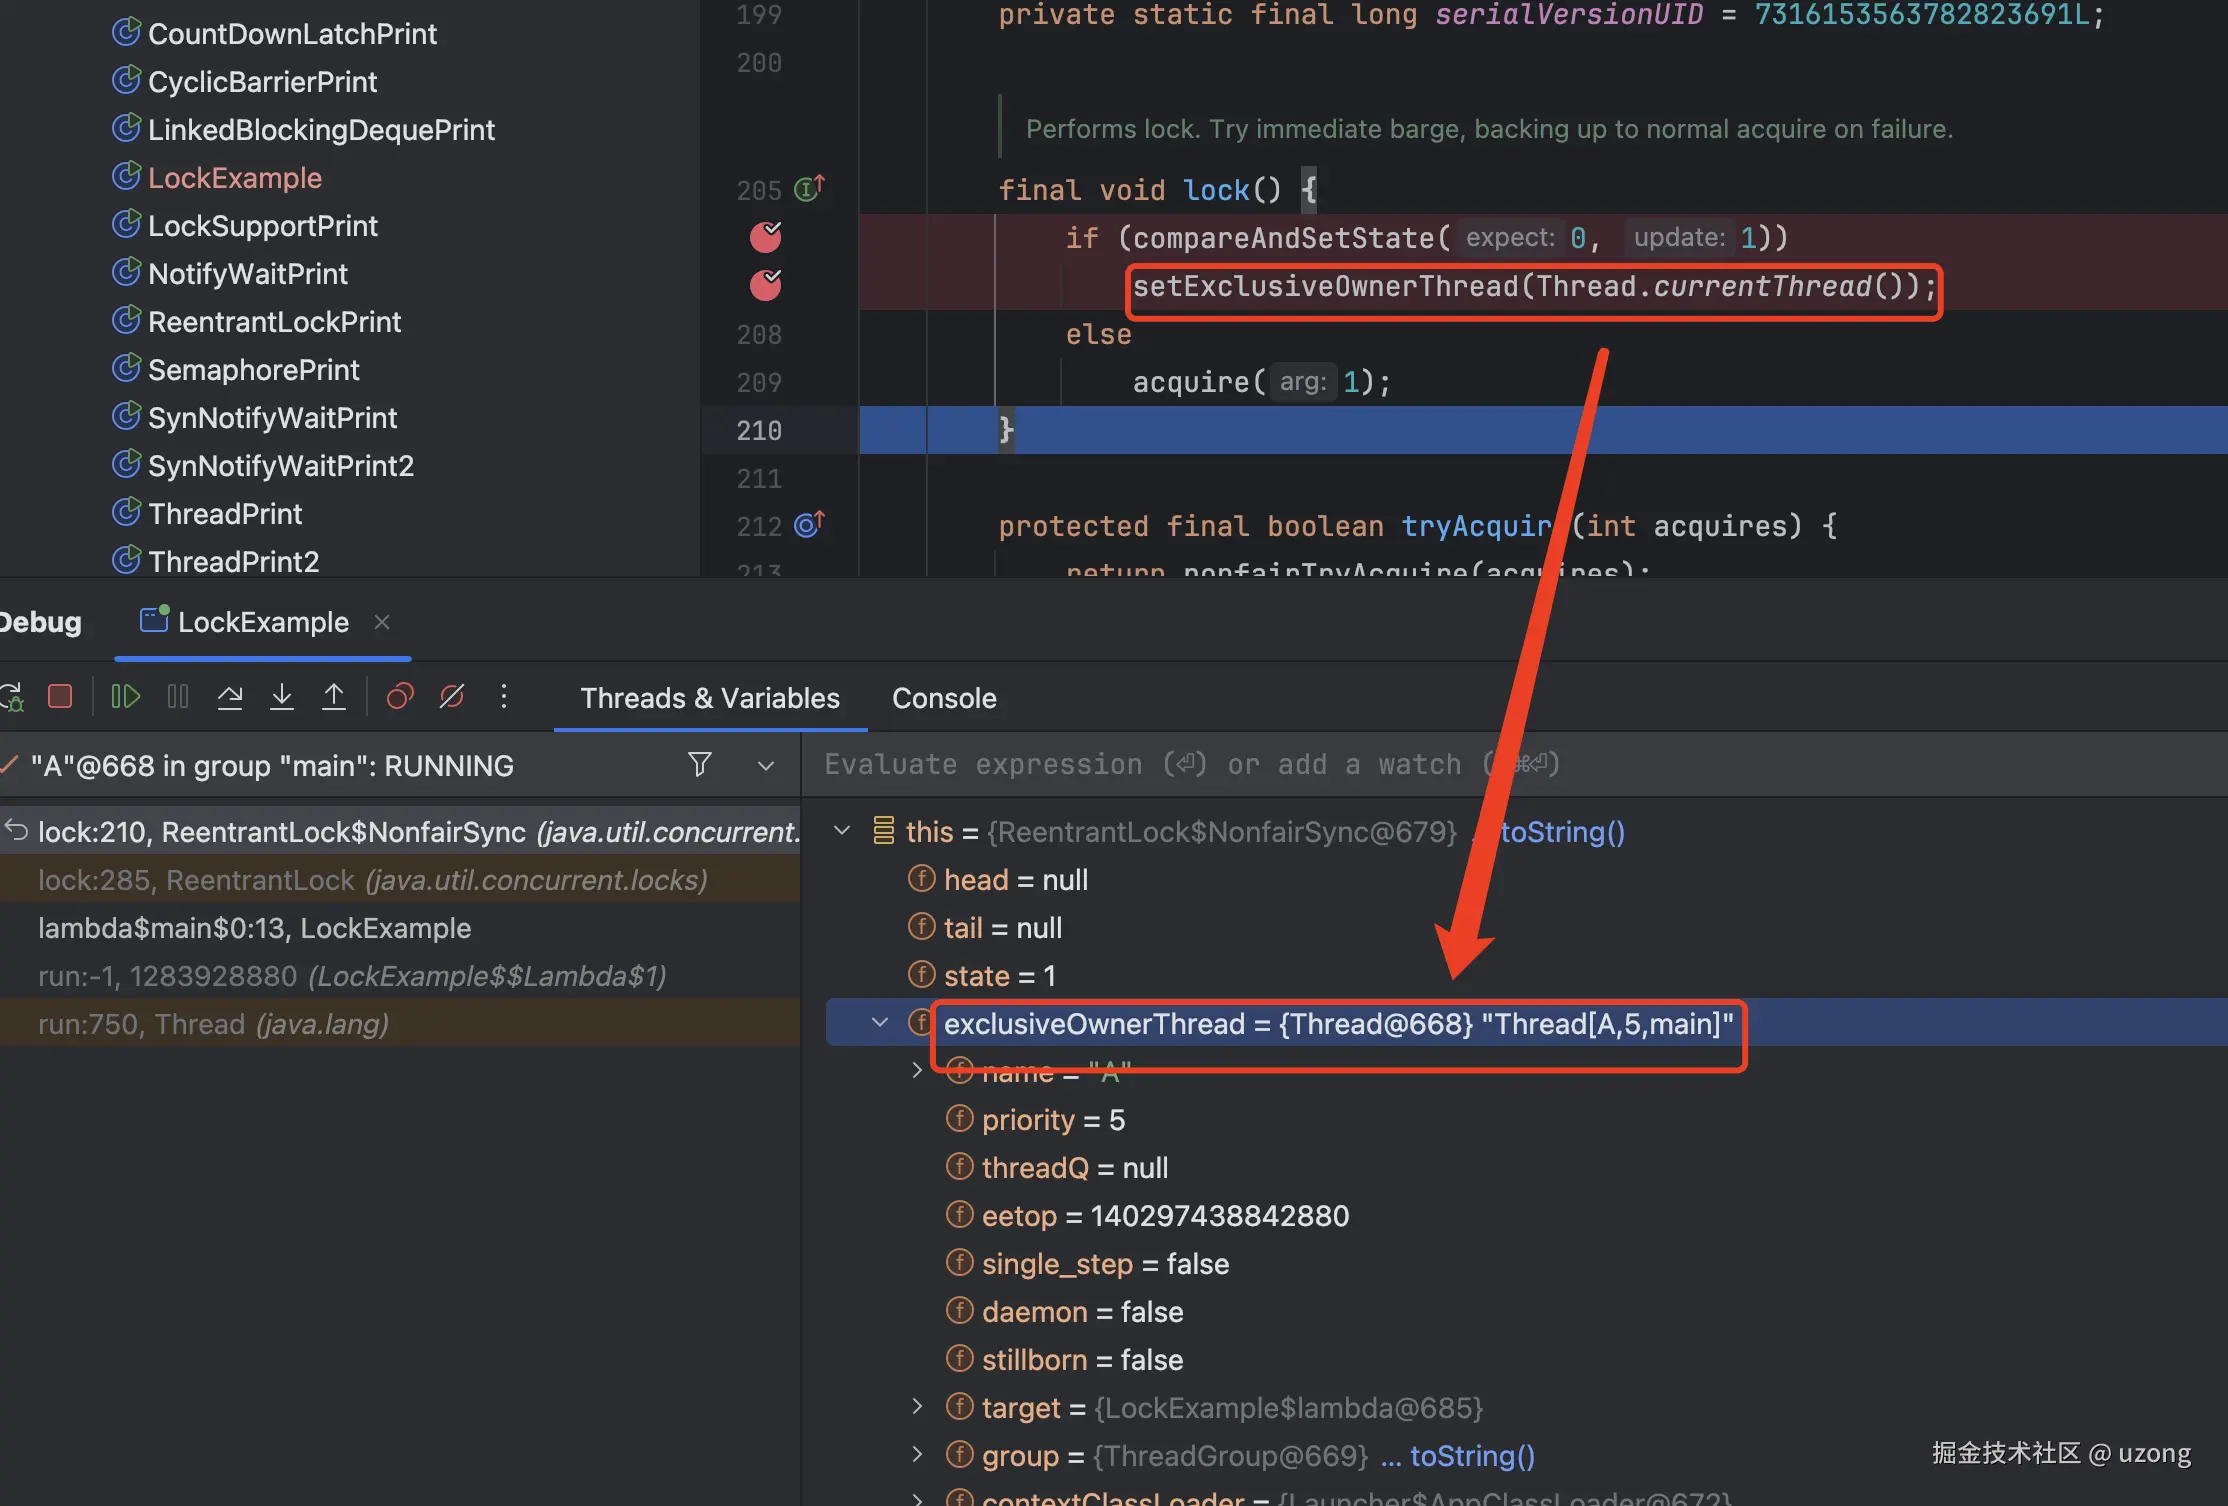Screen dimensions: 2228x1506
Task: Collapse the 'this' variable node
Action: click(842, 831)
